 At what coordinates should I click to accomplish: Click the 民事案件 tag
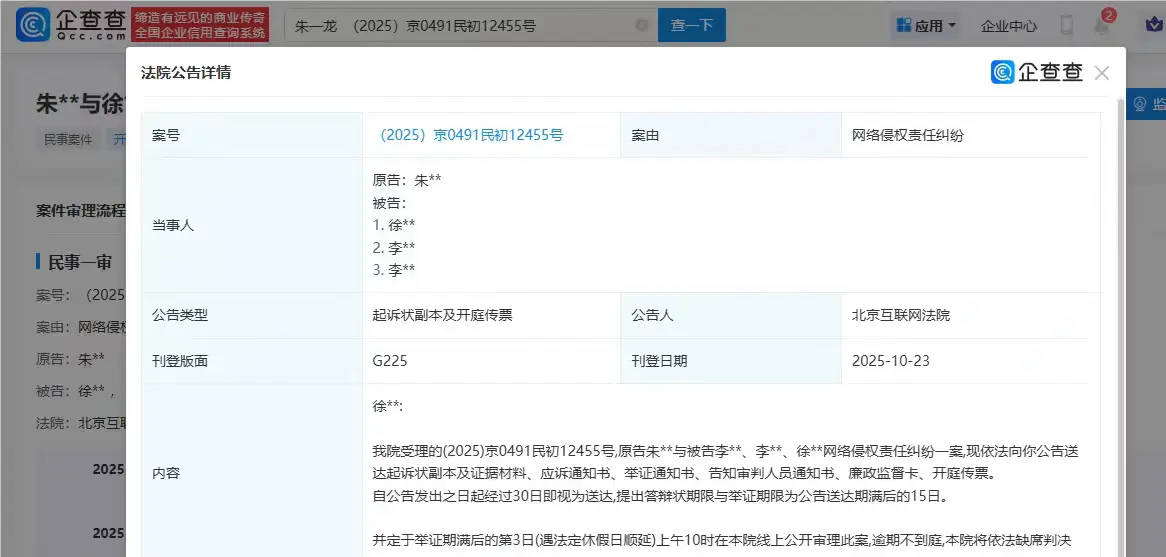[x=68, y=140]
